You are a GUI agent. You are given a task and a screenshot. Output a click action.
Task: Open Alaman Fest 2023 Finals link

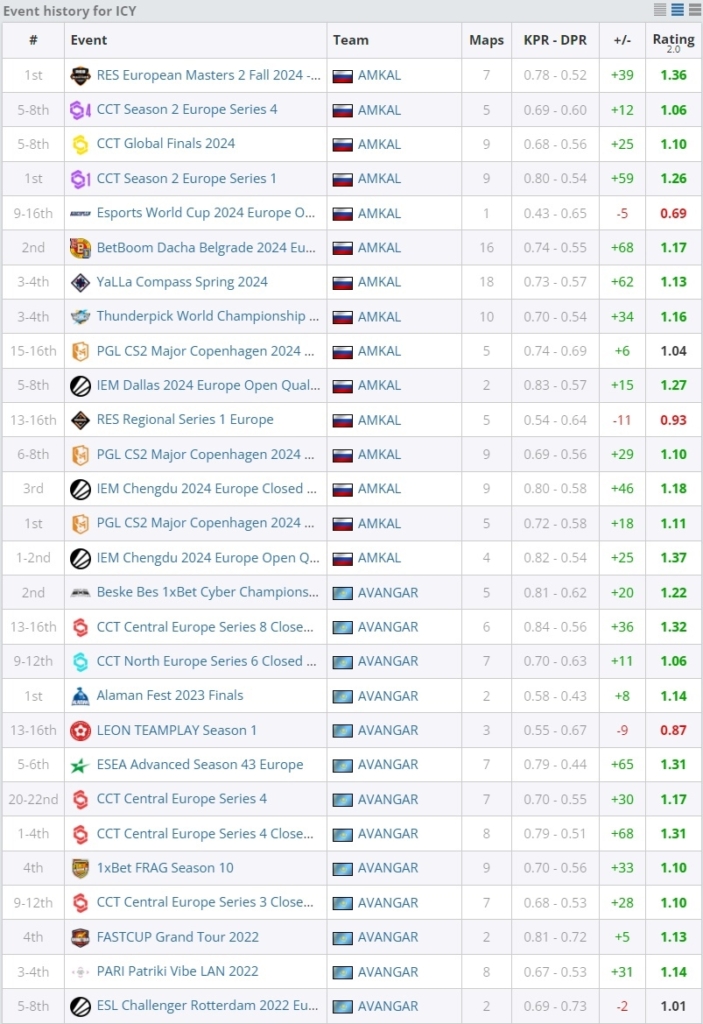tap(170, 696)
